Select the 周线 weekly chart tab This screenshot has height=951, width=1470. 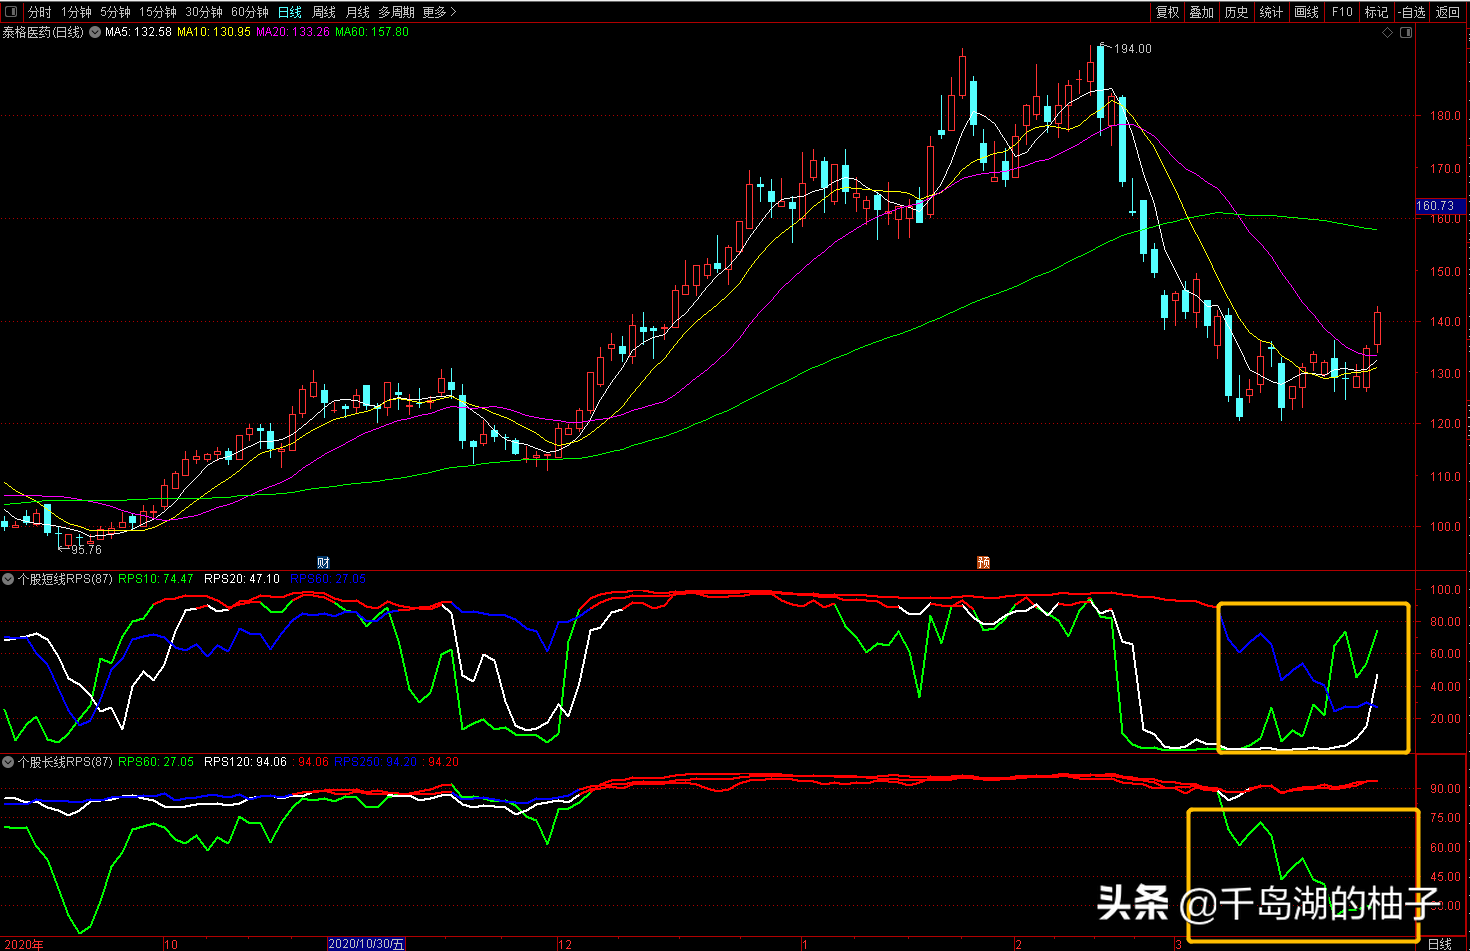pyautogui.click(x=324, y=12)
